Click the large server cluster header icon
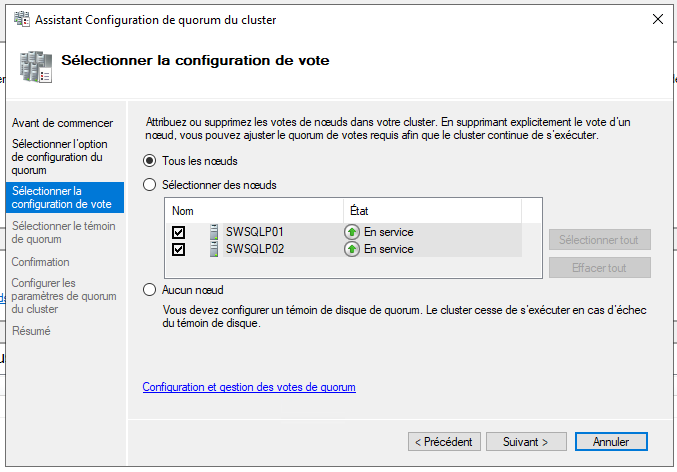Image resolution: width=677 pixels, height=472 pixels. [x=36, y=67]
